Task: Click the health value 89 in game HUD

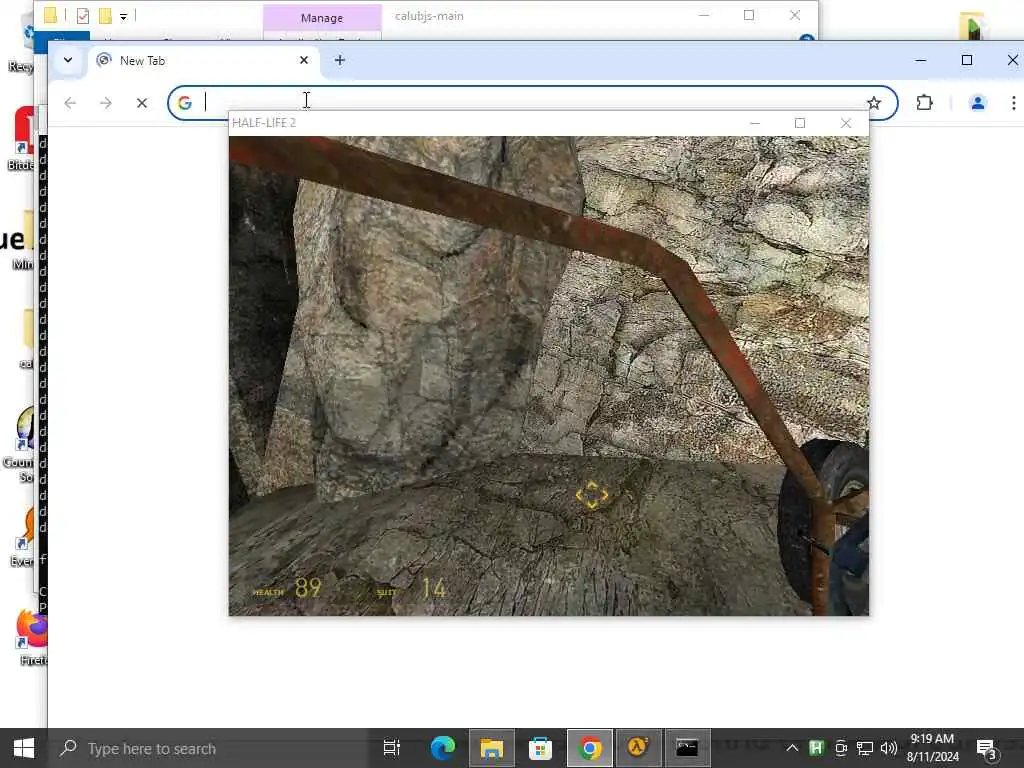Action: coord(308,588)
